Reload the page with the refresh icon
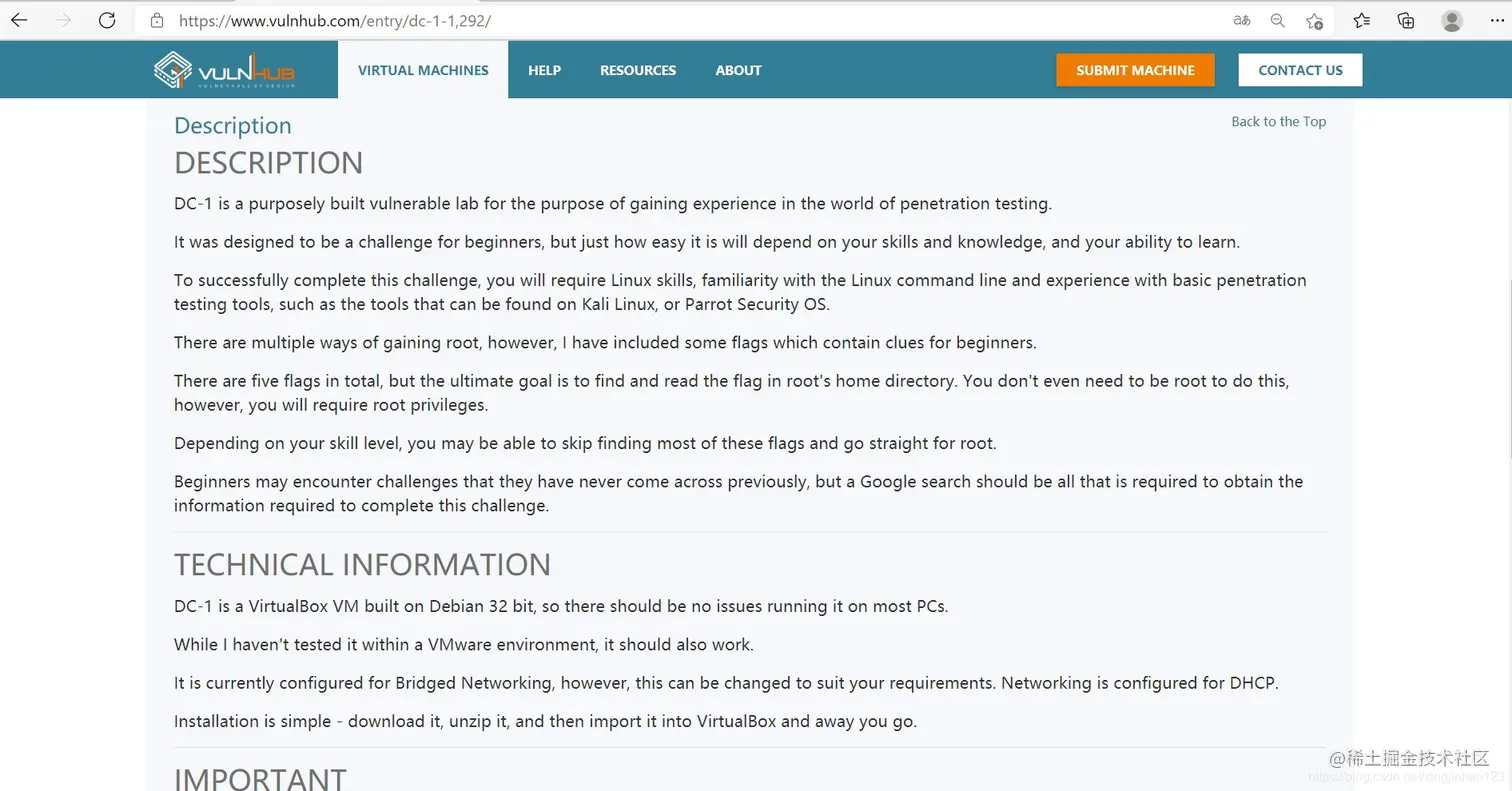 pos(107,20)
